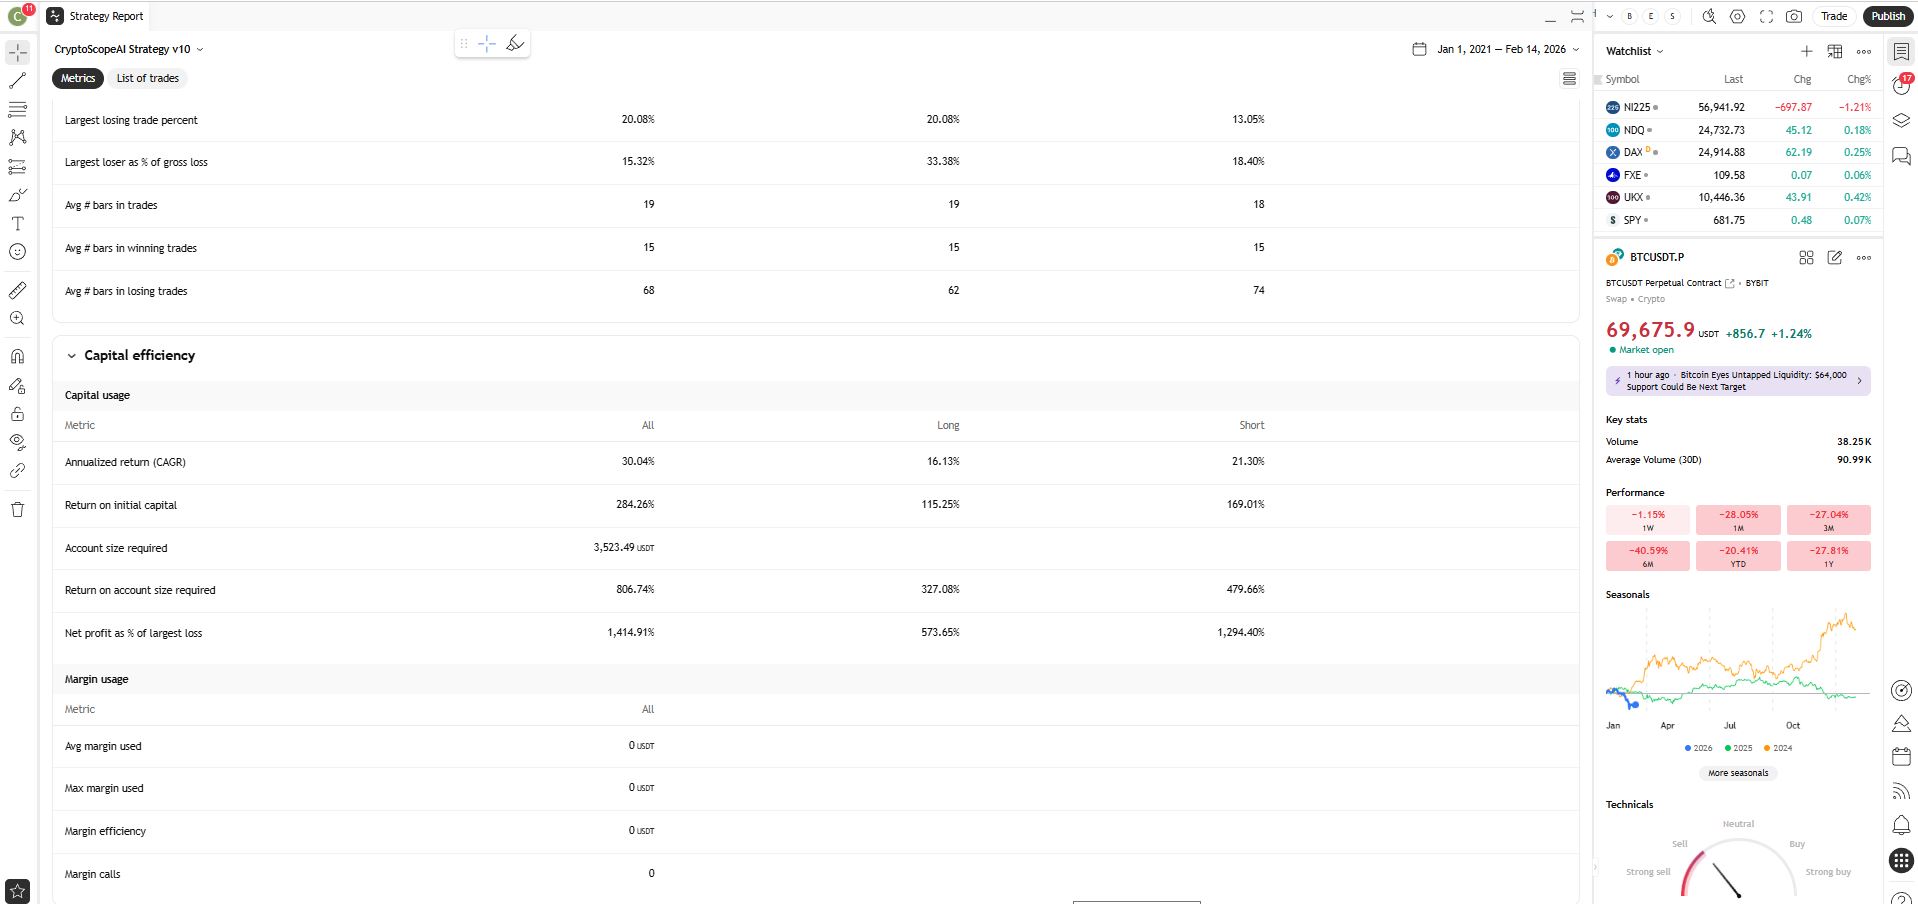The width and height of the screenshot is (1918, 904).
Task: Add symbol to watchlist with plus icon
Action: pyautogui.click(x=1806, y=51)
